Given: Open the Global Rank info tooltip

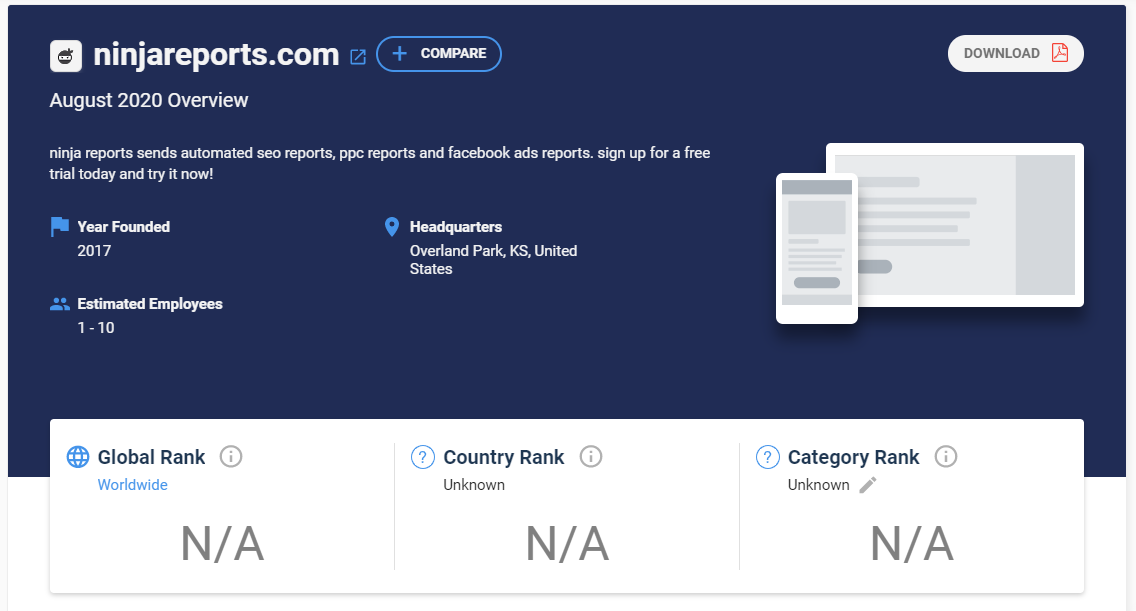Looking at the screenshot, I should tap(231, 456).
